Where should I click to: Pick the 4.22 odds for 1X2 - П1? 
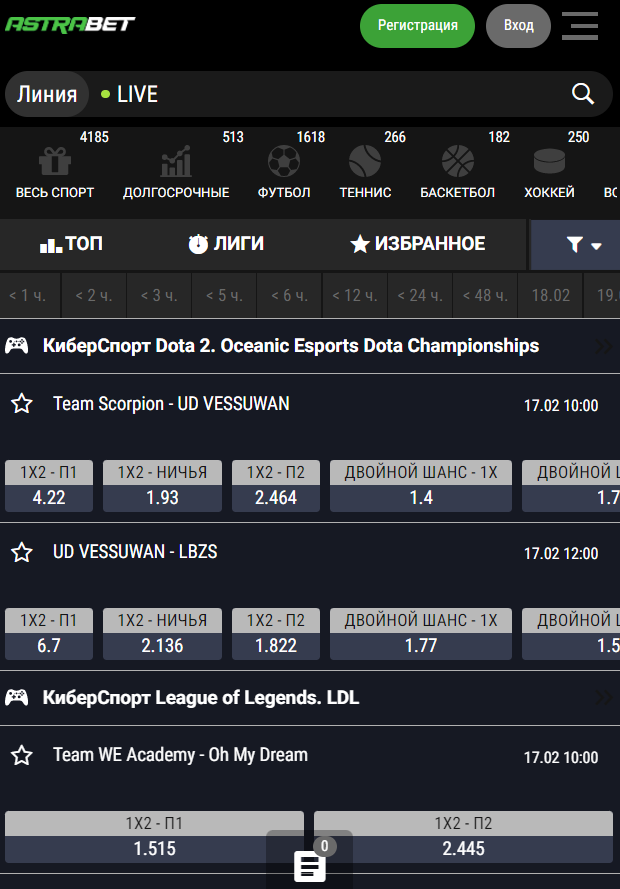(49, 497)
